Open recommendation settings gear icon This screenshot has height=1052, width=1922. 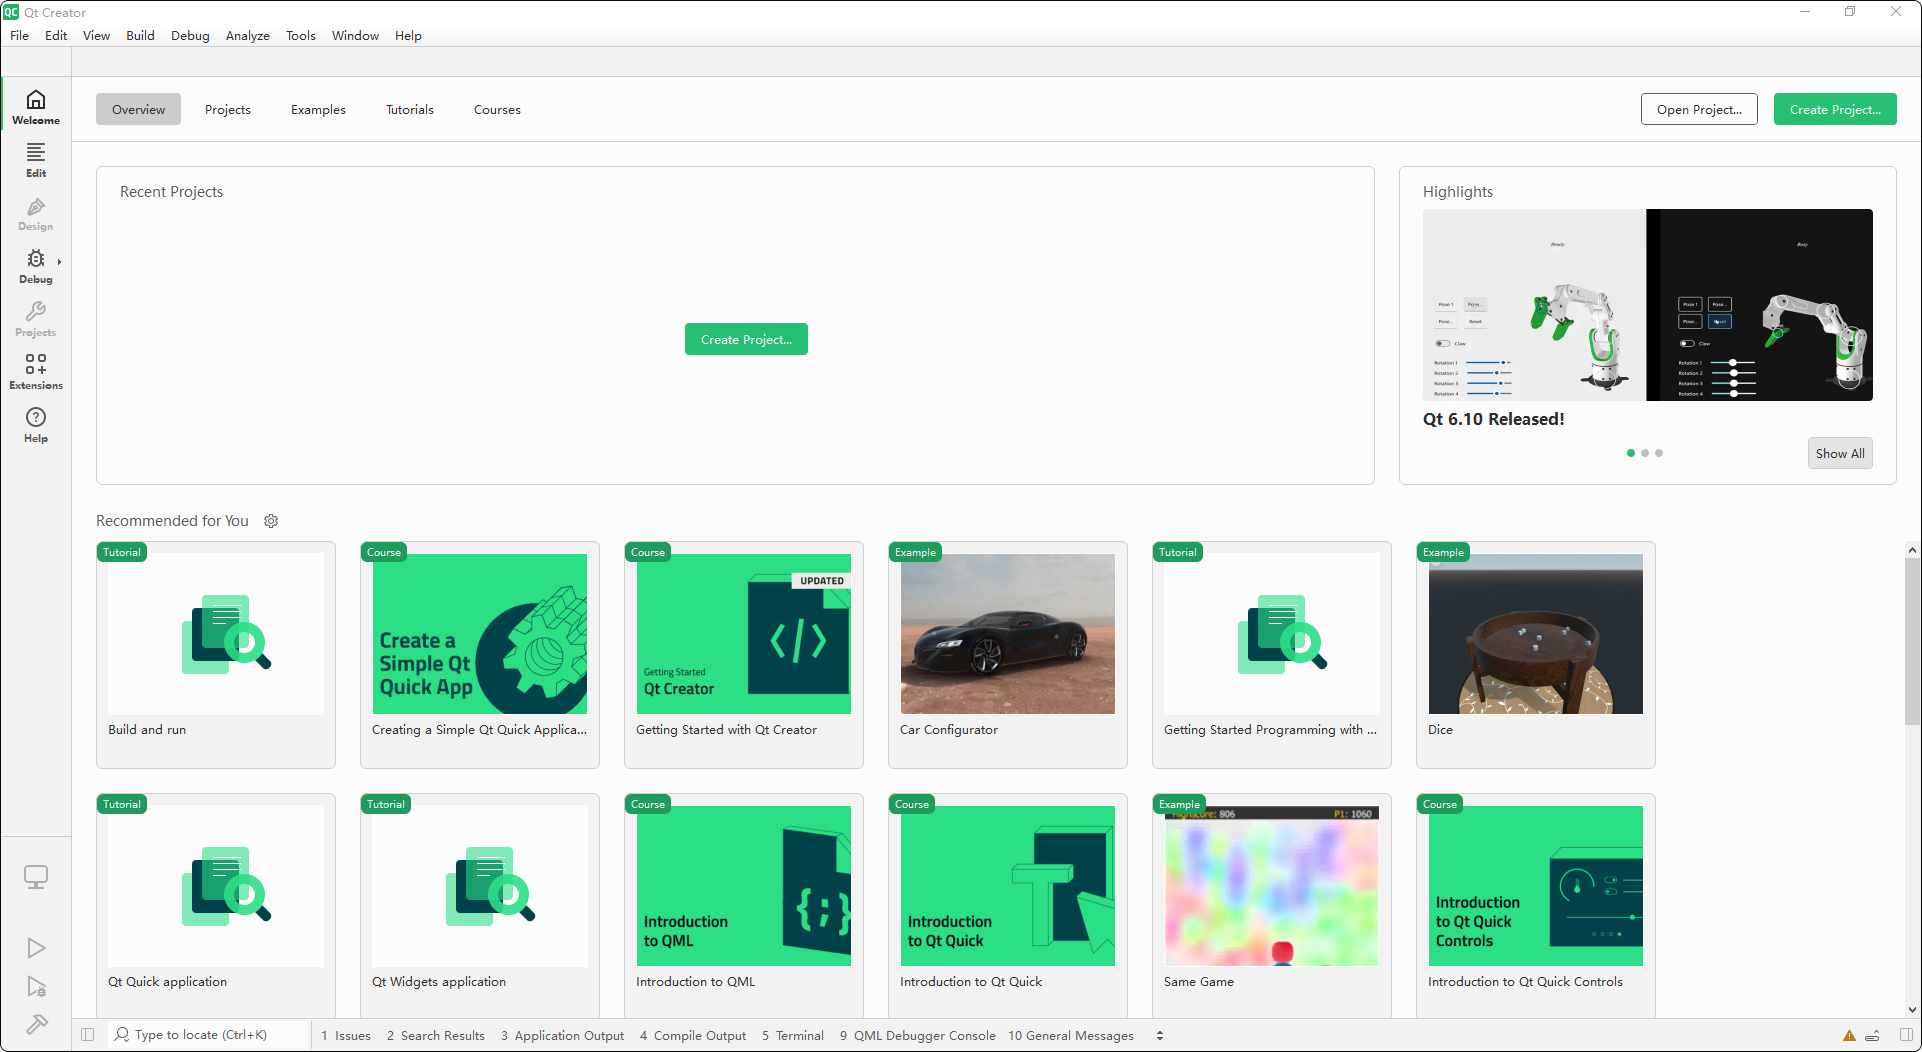click(271, 521)
